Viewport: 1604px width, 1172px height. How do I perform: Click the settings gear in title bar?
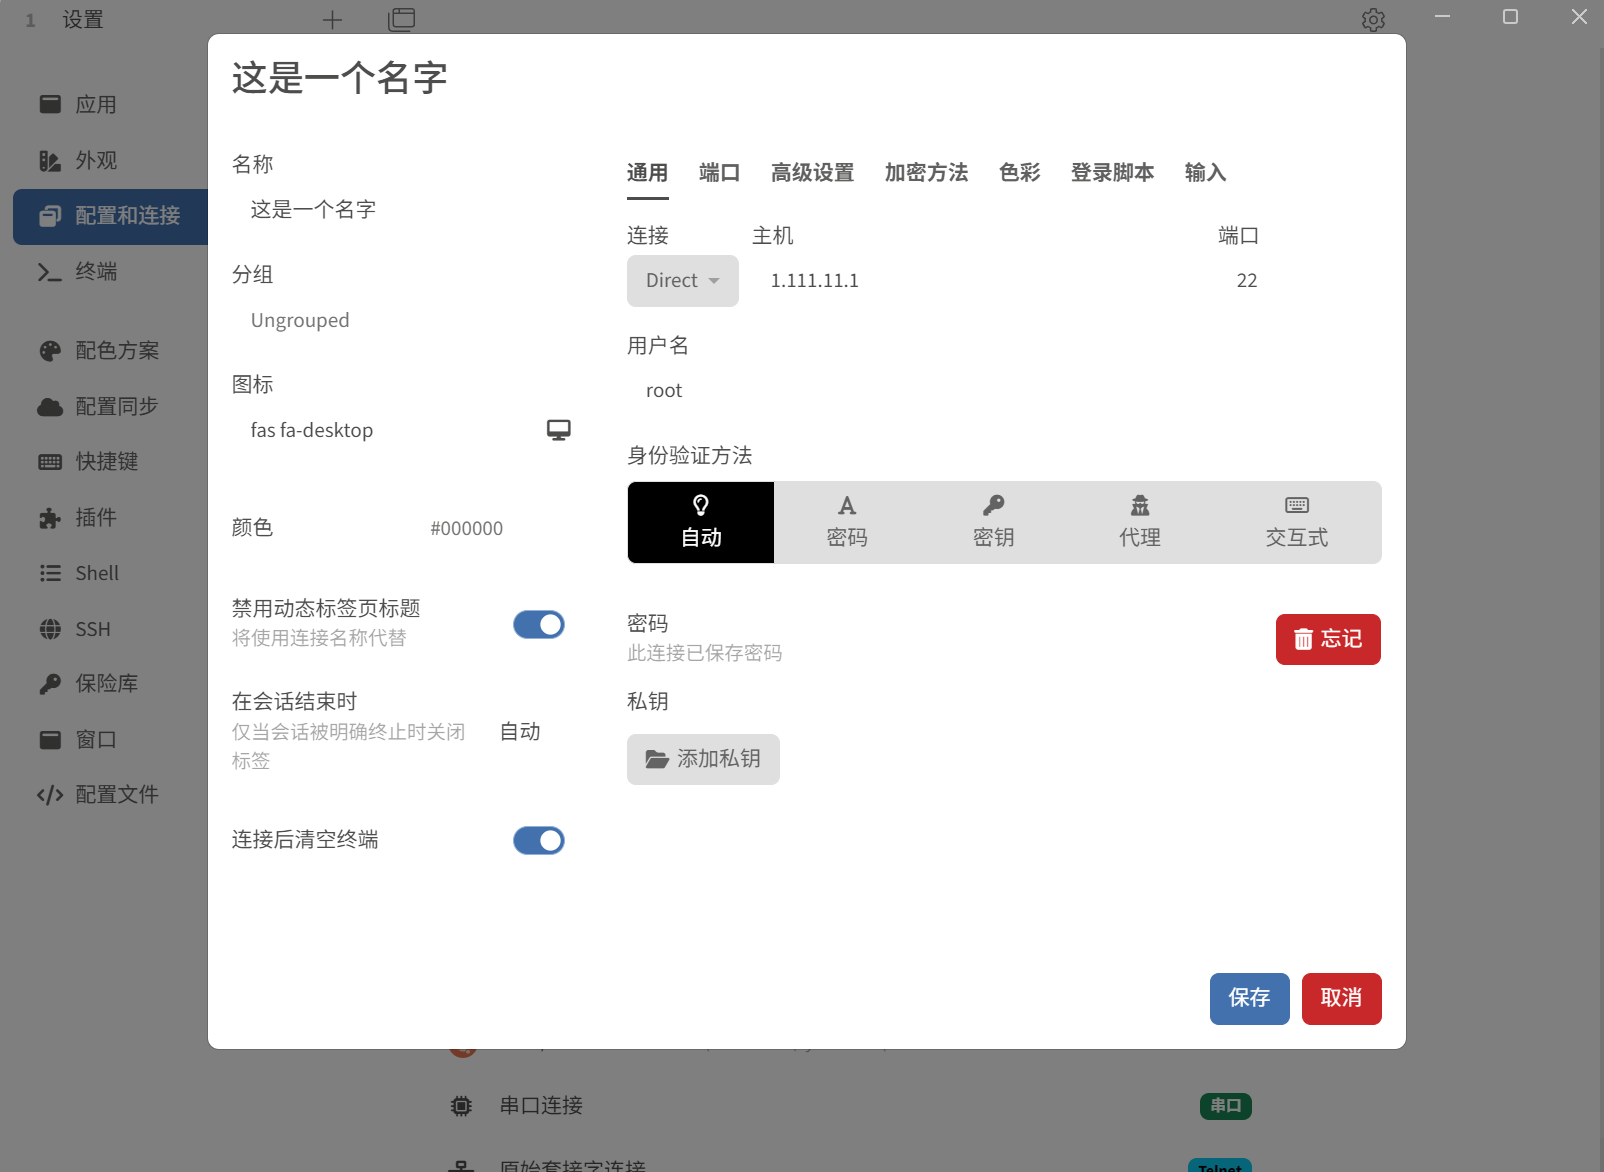click(1373, 19)
